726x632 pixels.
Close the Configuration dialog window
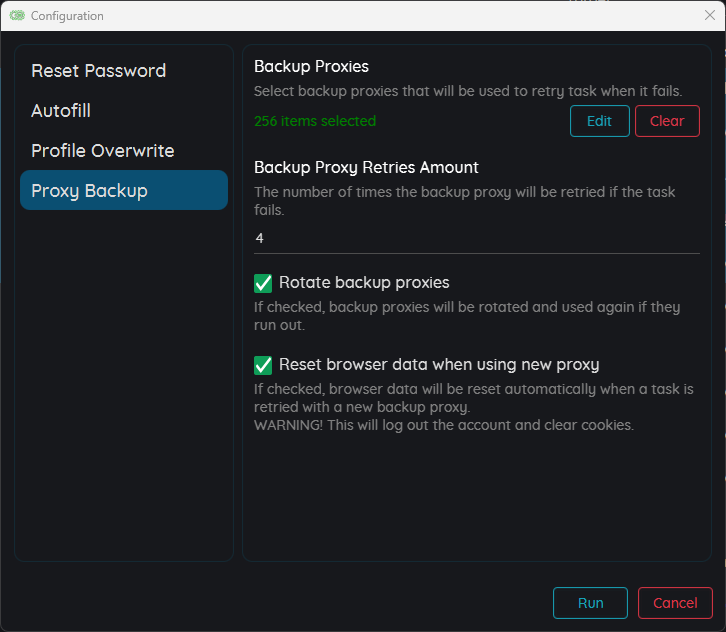[709, 15]
